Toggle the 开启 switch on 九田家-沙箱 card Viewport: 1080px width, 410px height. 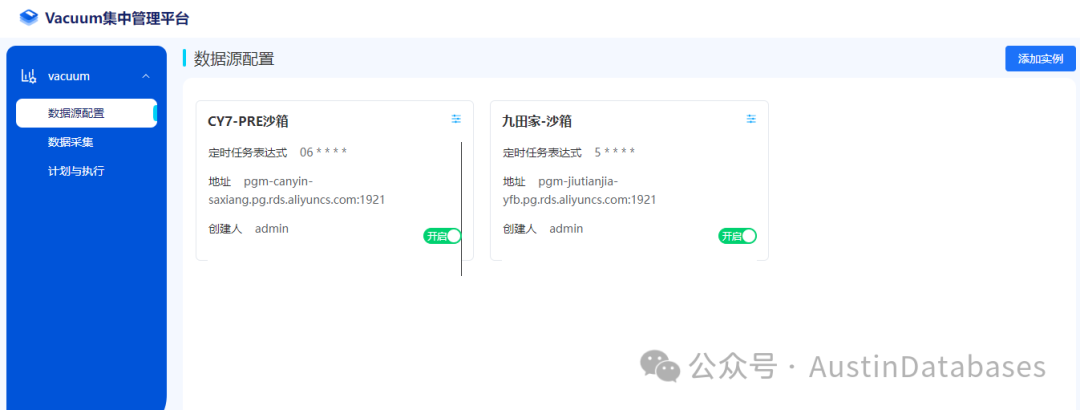[x=738, y=236]
